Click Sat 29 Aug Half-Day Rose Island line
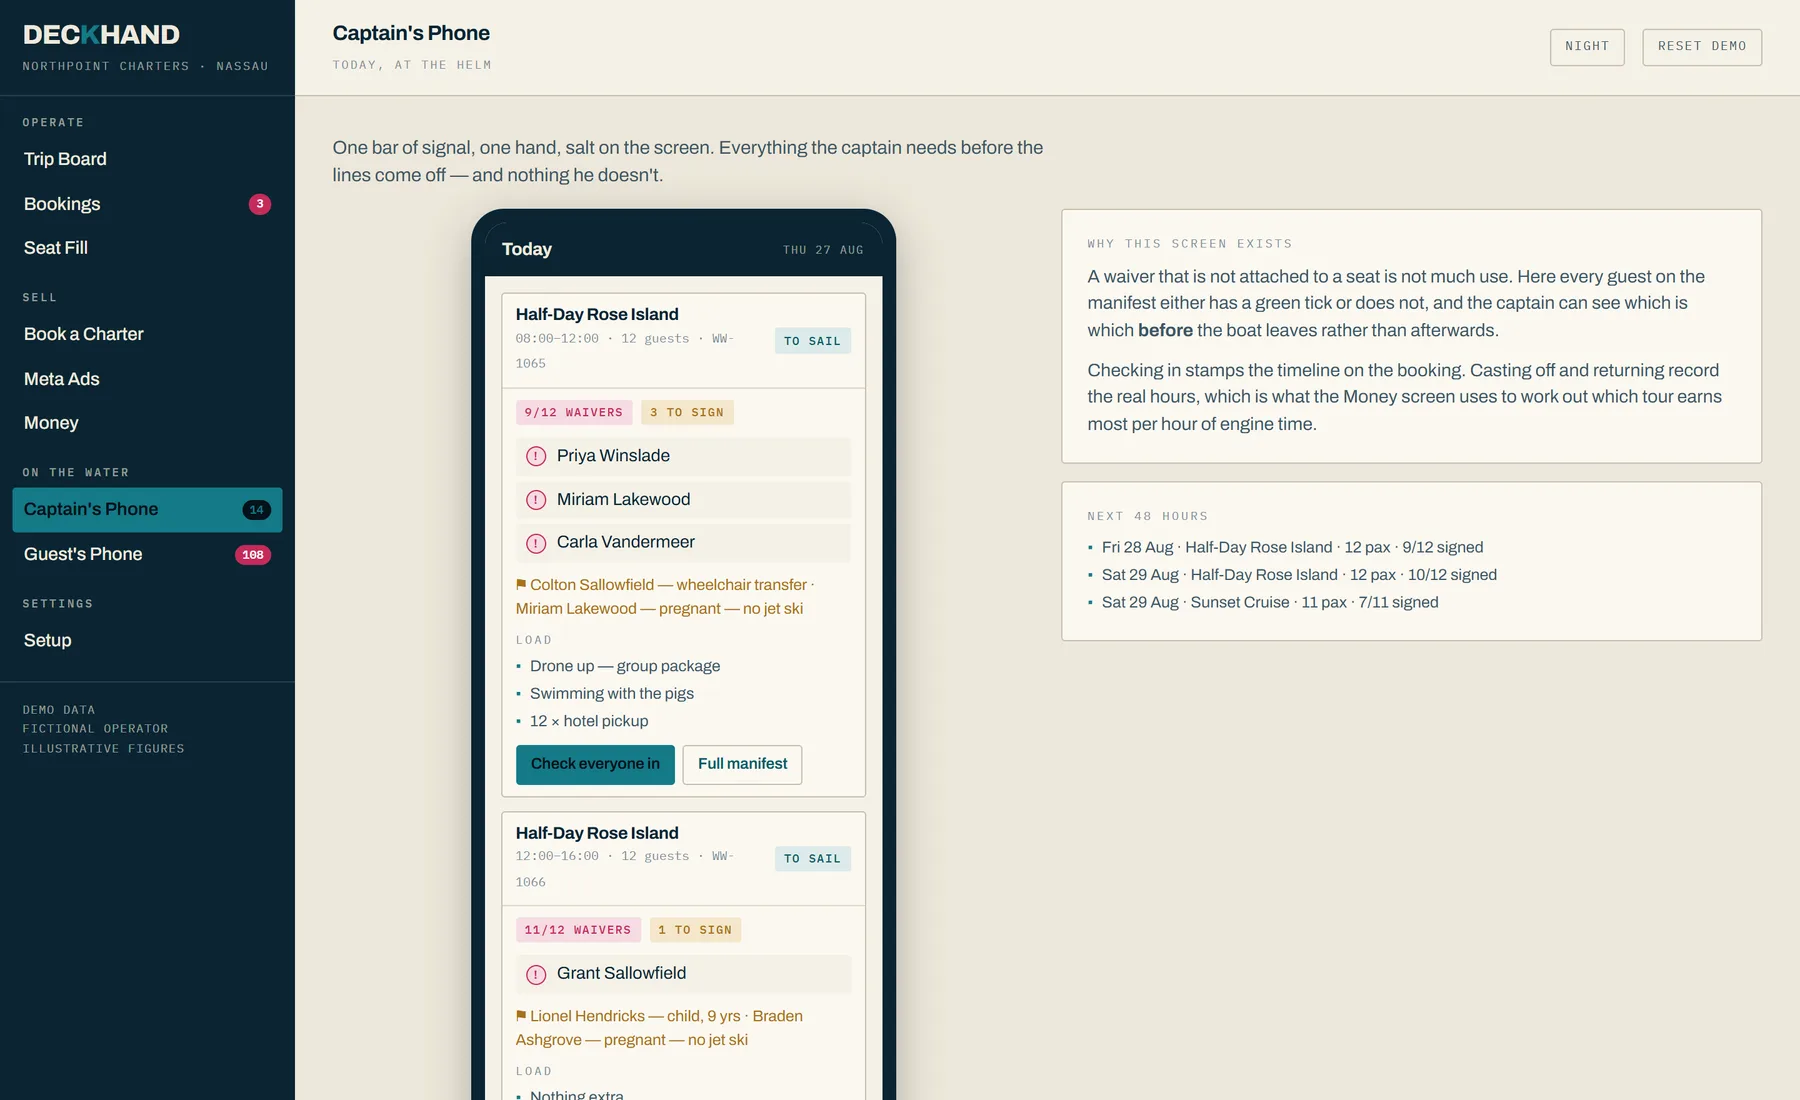Viewport: 1800px width, 1100px height. pos(1299,575)
